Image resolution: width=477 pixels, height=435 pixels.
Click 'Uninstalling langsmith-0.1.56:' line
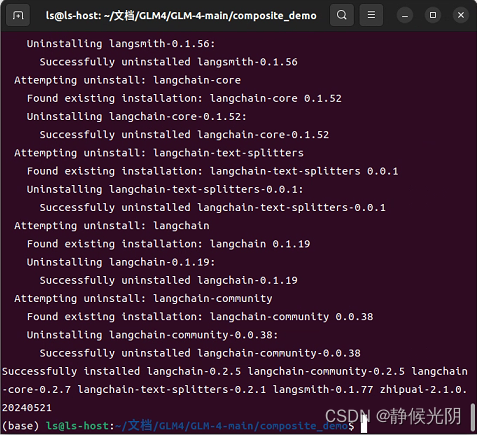coord(121,44)
